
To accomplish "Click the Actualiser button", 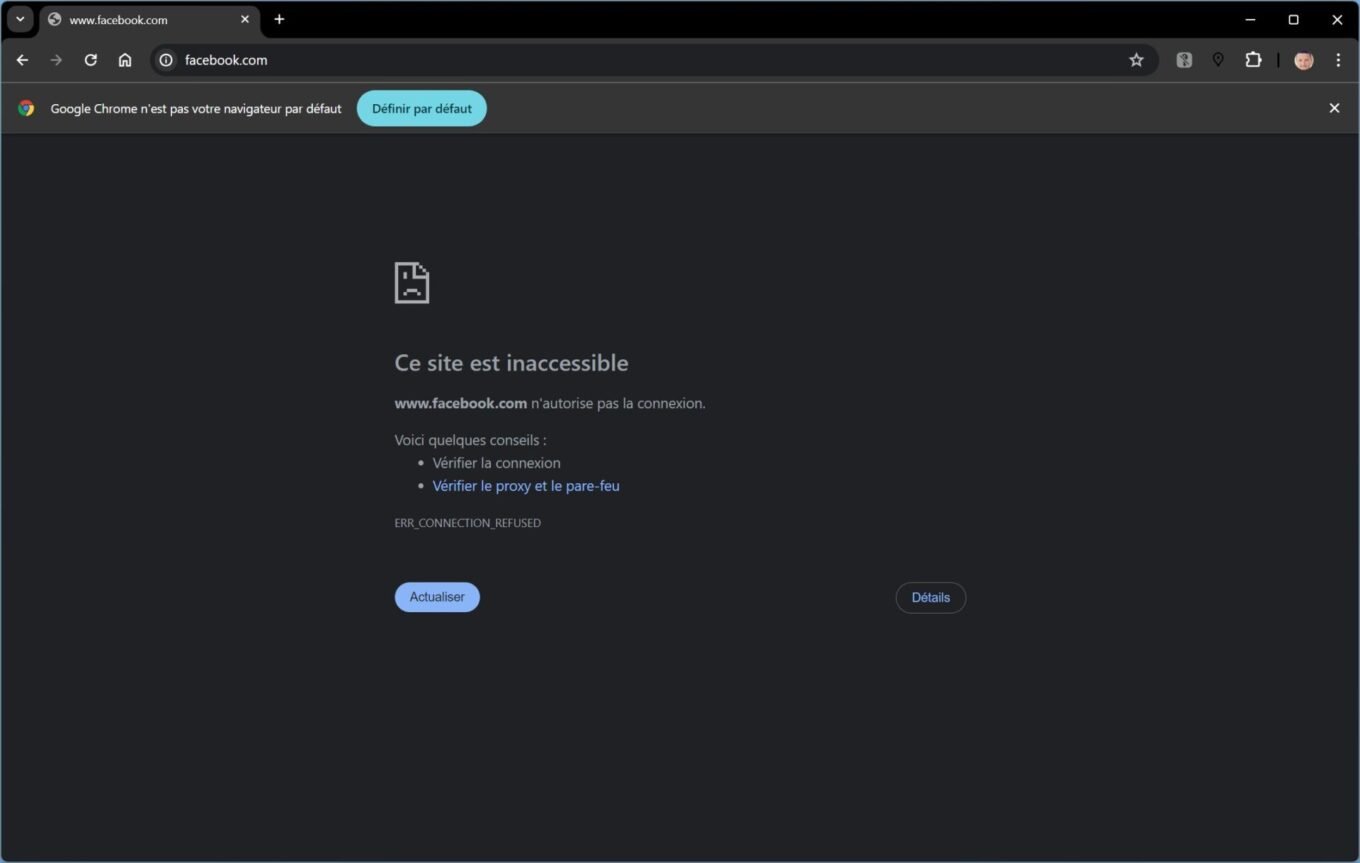I will [437, 597].
